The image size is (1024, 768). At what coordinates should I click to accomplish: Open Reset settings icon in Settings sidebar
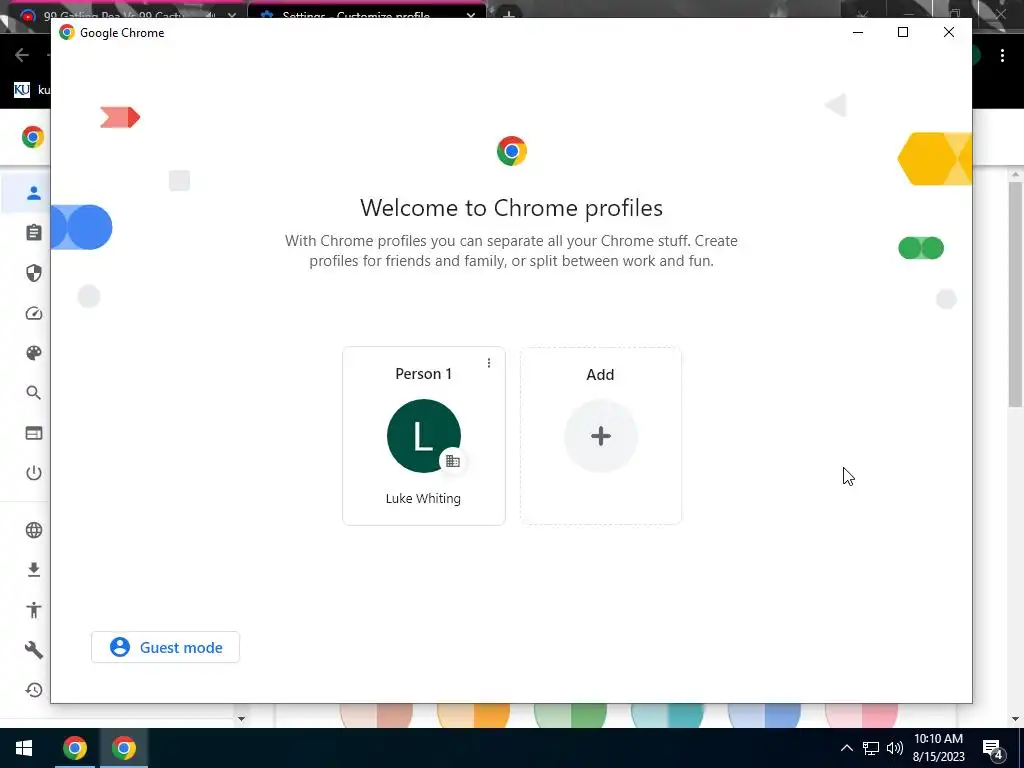tap(33, 690)
